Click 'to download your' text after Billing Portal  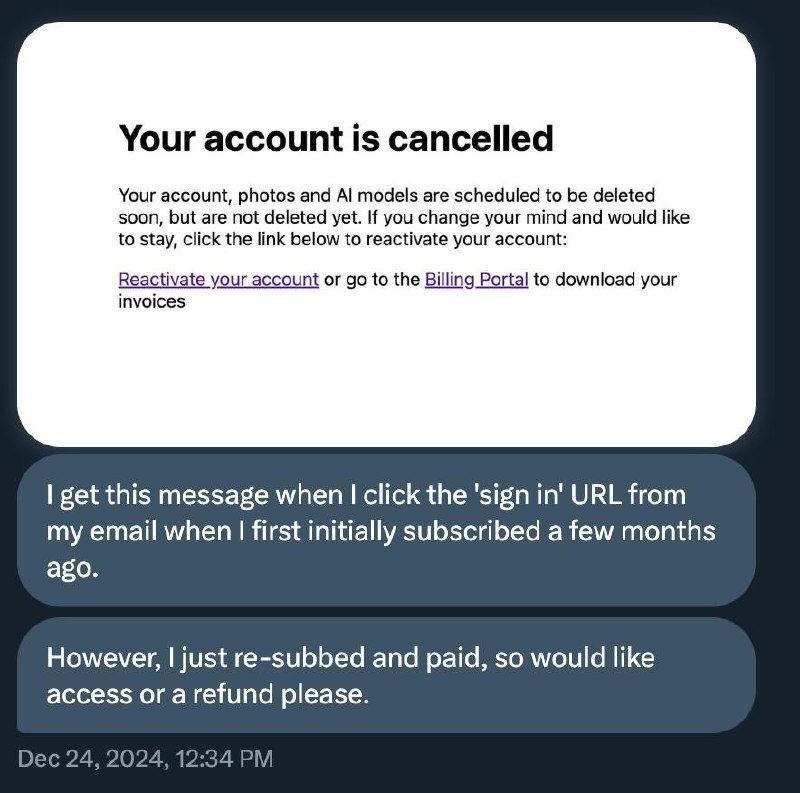pyautogui.click(x=604, y=279)
